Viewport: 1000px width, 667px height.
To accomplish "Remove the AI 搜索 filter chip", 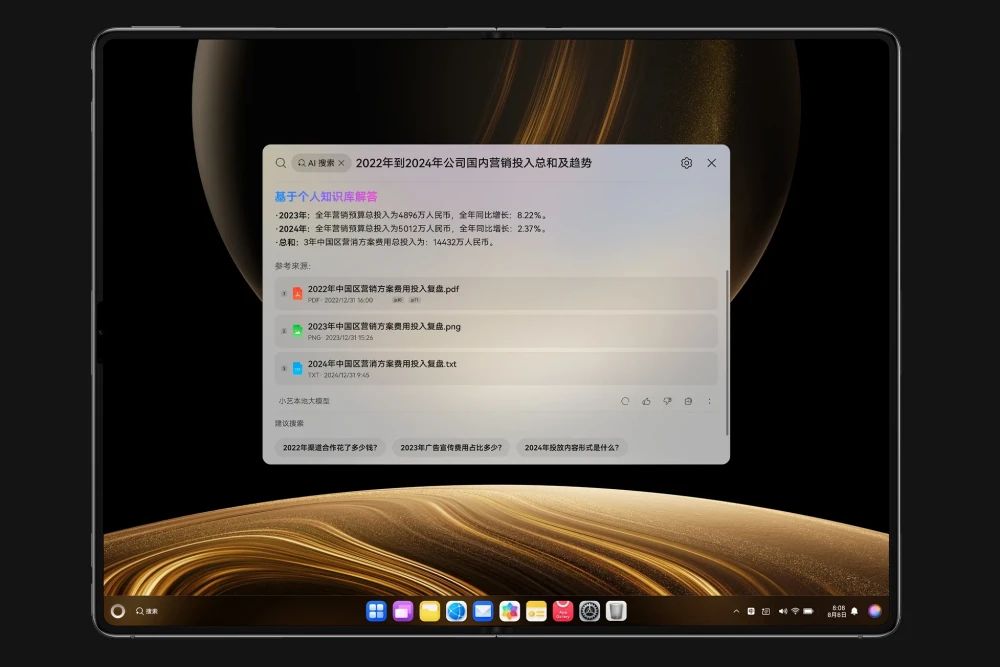I will [x=341, y=163].
